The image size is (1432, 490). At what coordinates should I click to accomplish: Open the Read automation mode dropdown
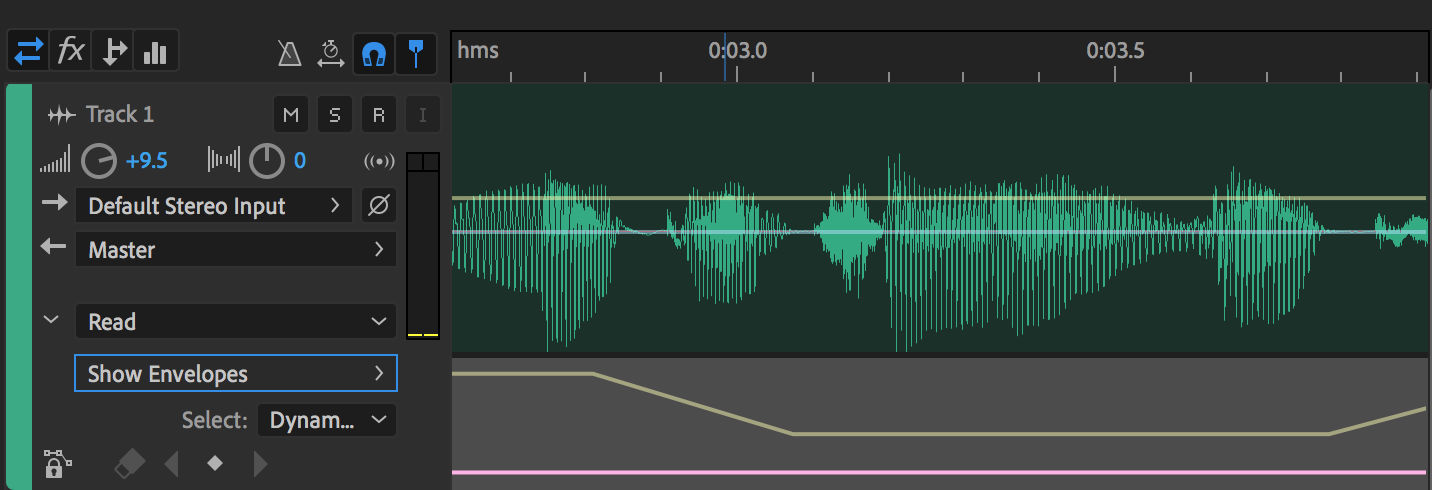pos(236,322)
